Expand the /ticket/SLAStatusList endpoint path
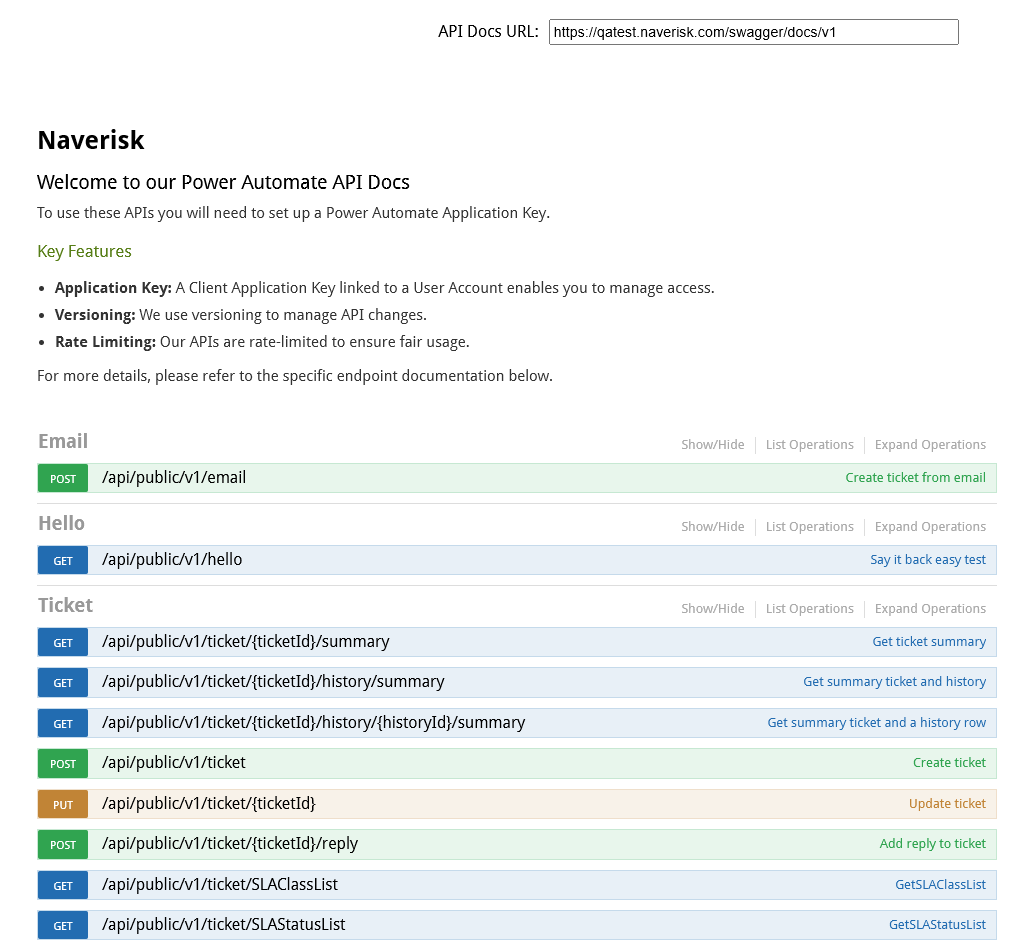The image size is (1012, 951). (x=223, y=925)
